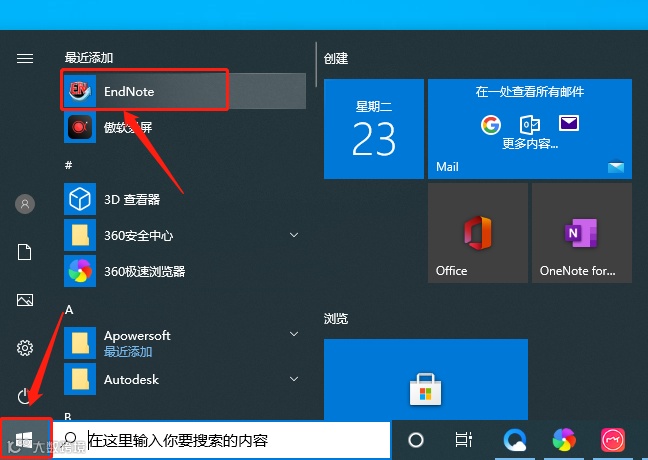The height and width of the screenshot is (460, 648).
Task: Open the Mail tile
Action: [530, 129]
